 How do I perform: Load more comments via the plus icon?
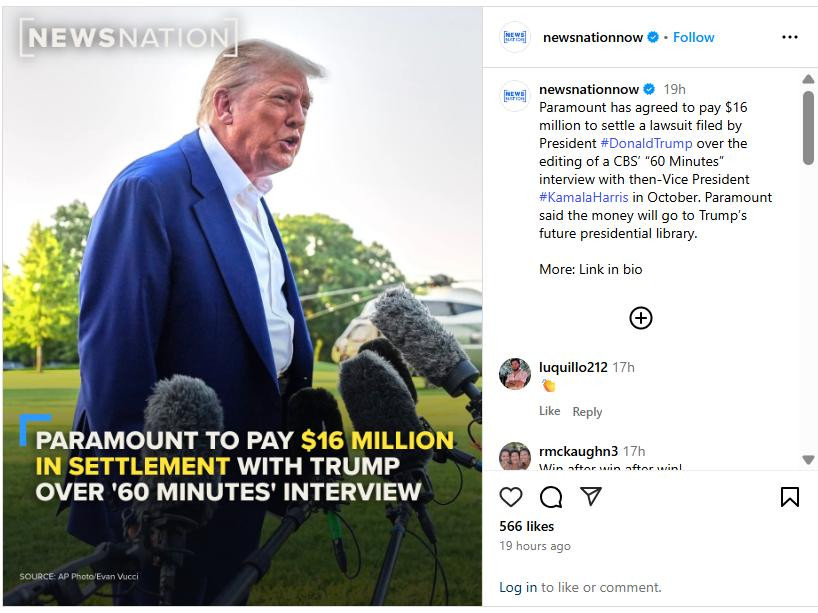click(640, 318)
